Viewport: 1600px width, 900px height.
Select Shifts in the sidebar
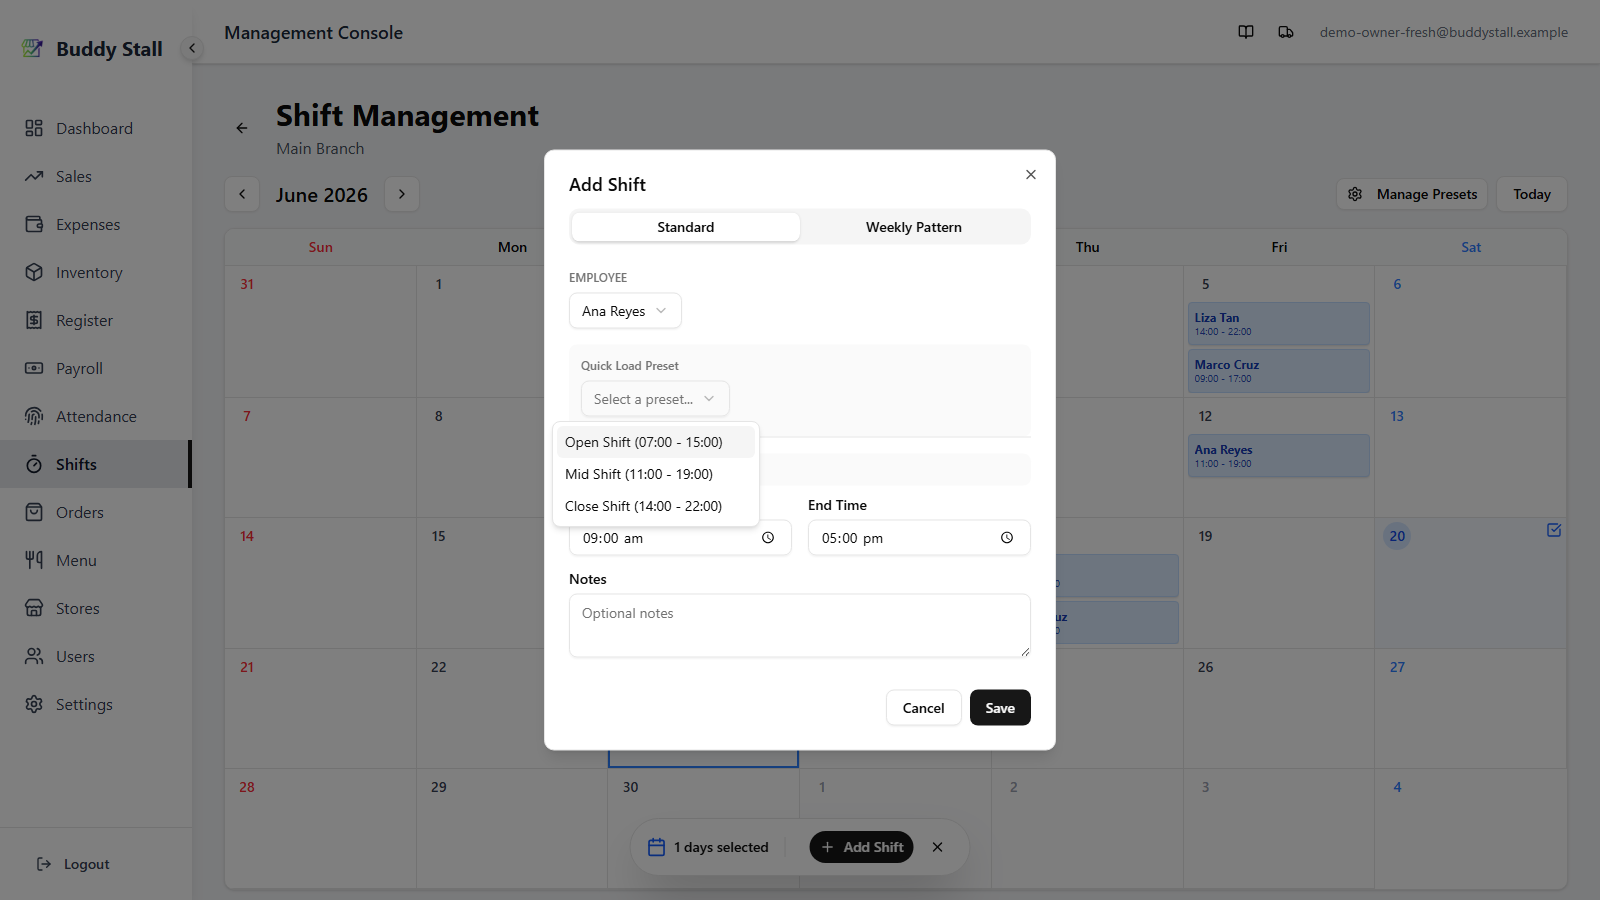point(95,464)
